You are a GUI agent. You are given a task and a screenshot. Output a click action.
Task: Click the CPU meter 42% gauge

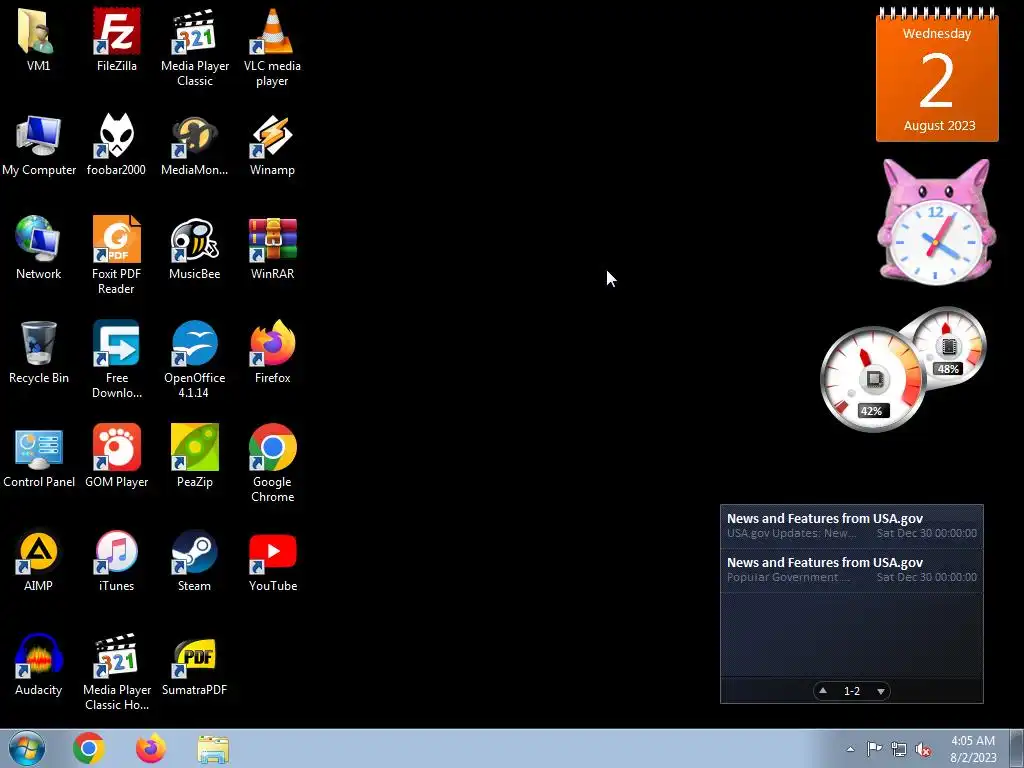[x=873, y=379]
